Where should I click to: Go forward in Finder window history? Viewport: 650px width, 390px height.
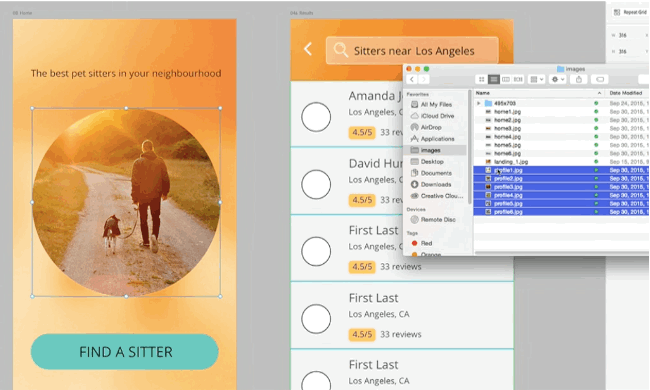(x=424, y=79)
